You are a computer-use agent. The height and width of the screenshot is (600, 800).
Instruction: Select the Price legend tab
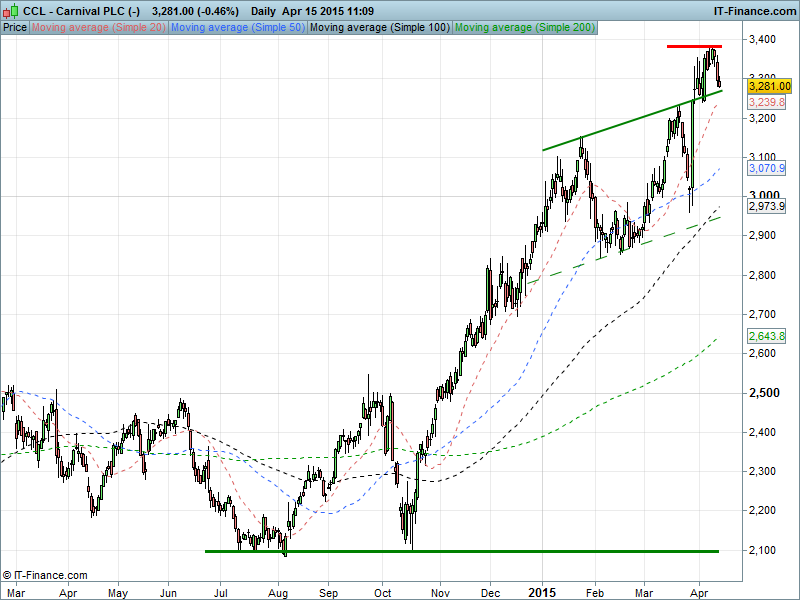[x=15, y=27]
